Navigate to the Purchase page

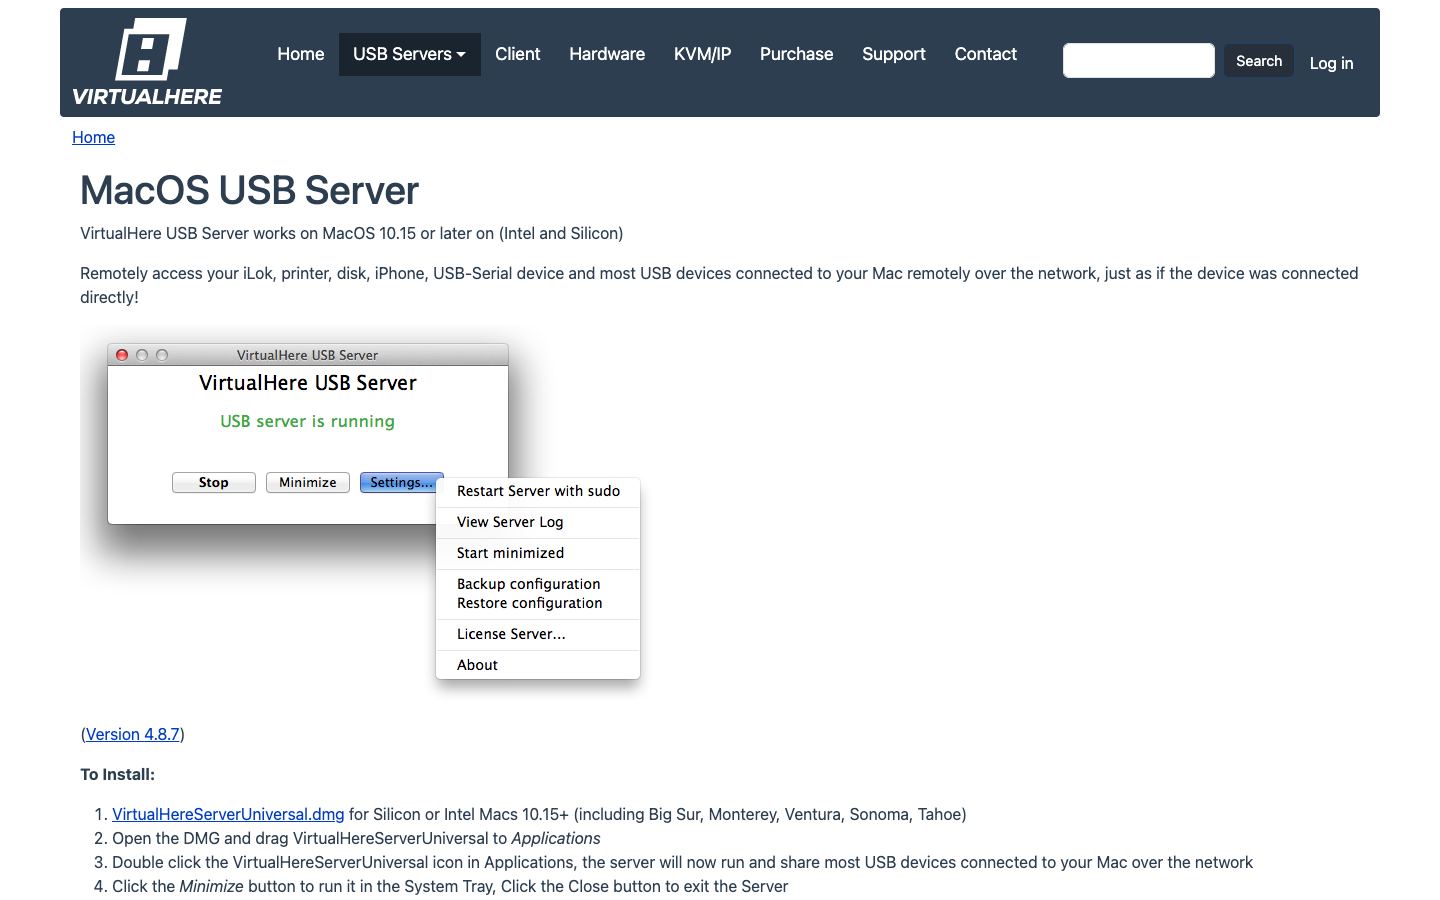pos(796,54)
